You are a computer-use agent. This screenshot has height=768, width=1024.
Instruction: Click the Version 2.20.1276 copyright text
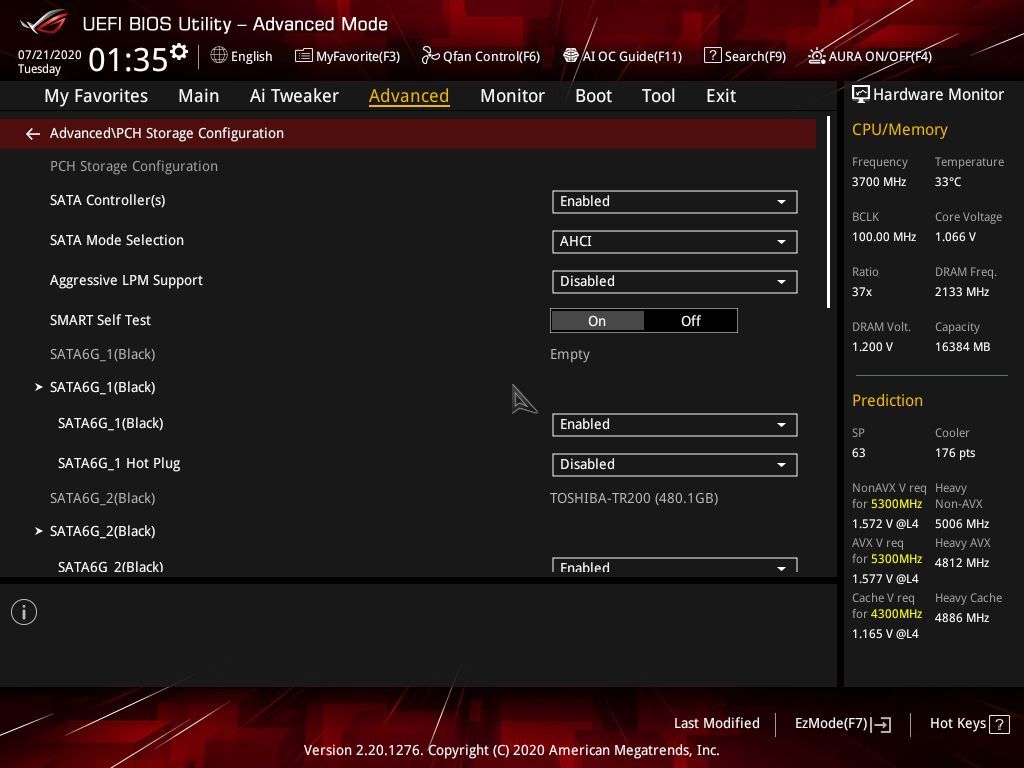click(511, 750)
